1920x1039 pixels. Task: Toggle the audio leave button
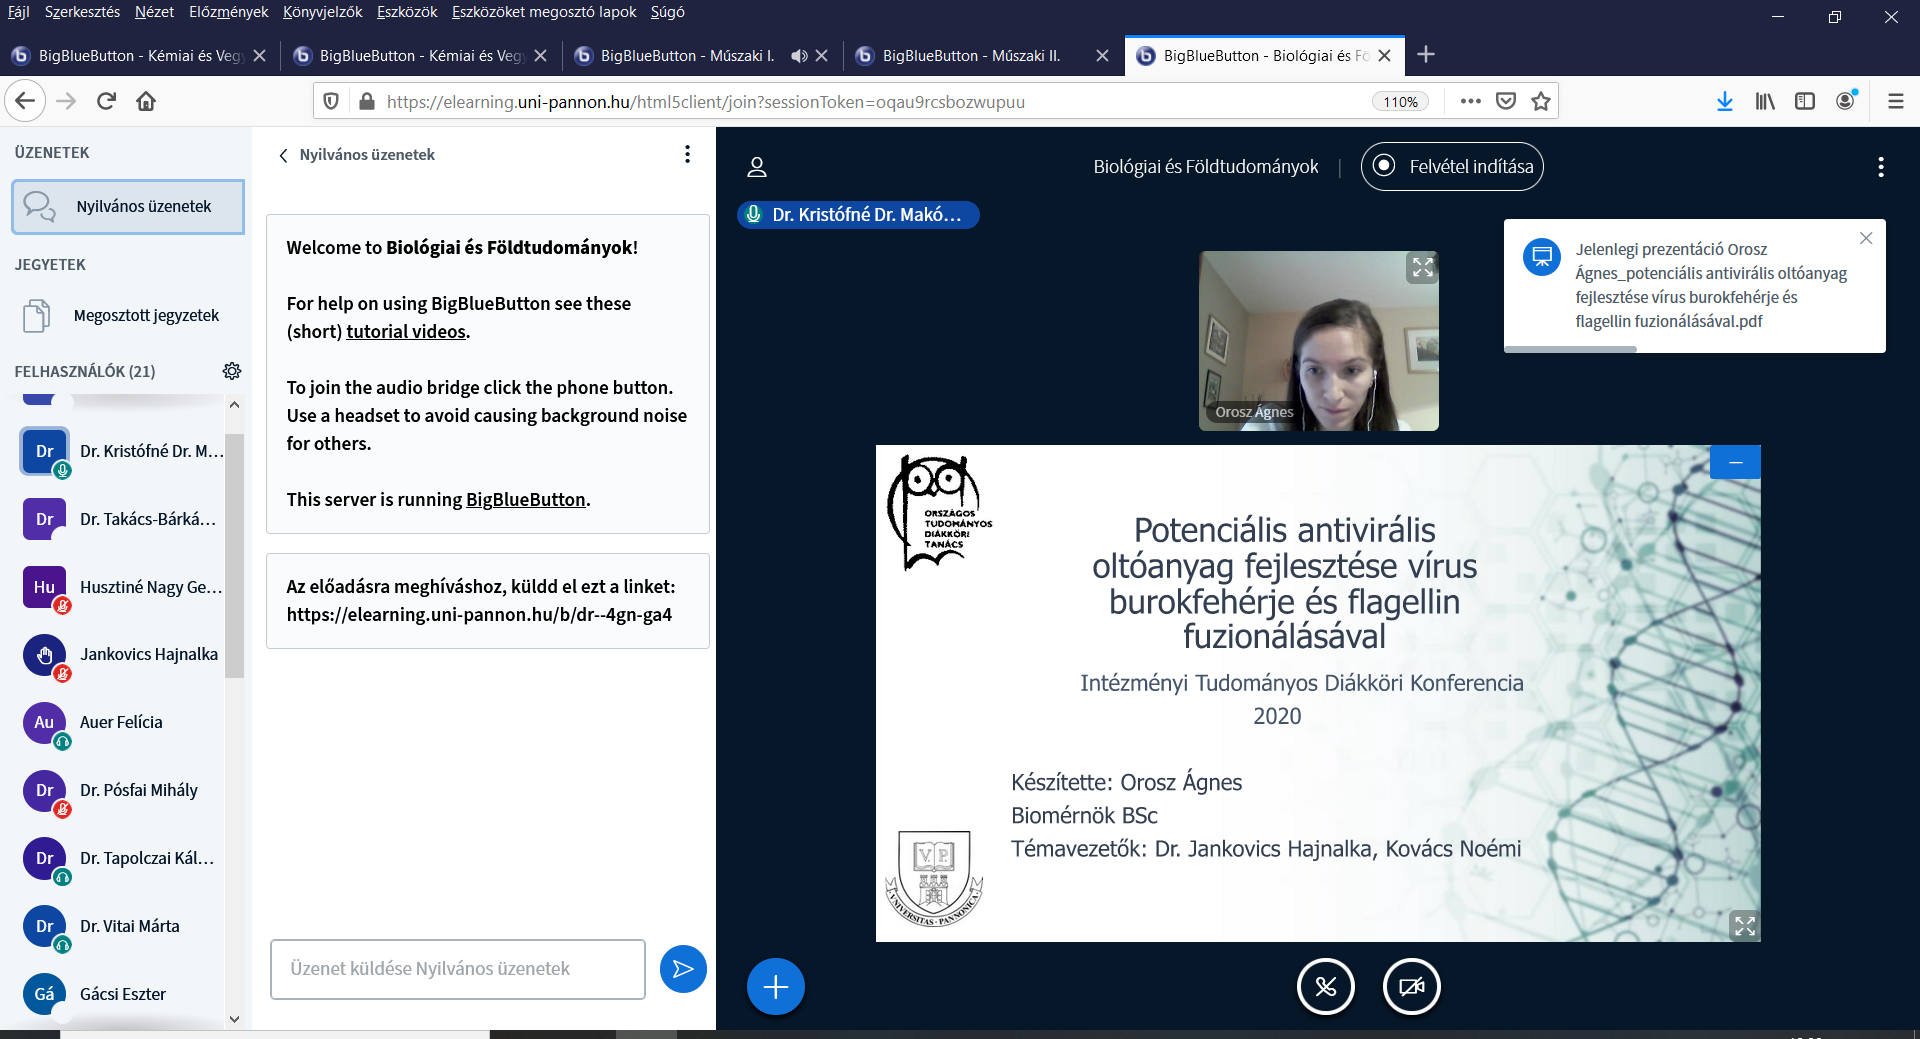pos(1325,987)
